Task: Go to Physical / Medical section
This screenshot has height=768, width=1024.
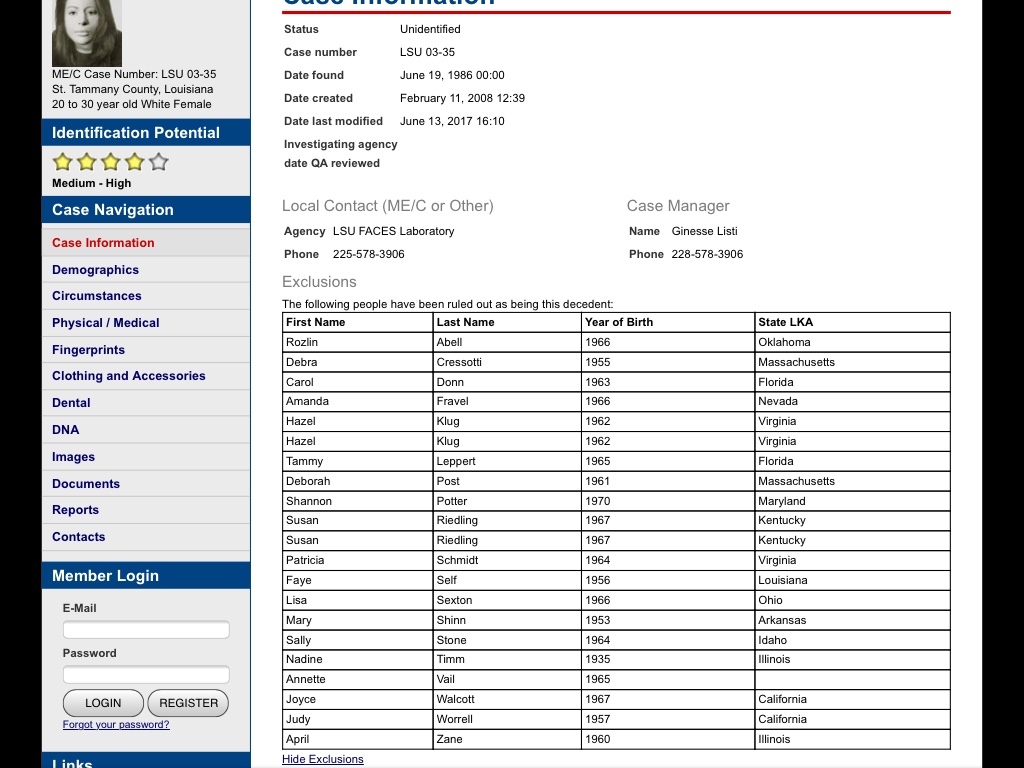Action: pos(106,323)
